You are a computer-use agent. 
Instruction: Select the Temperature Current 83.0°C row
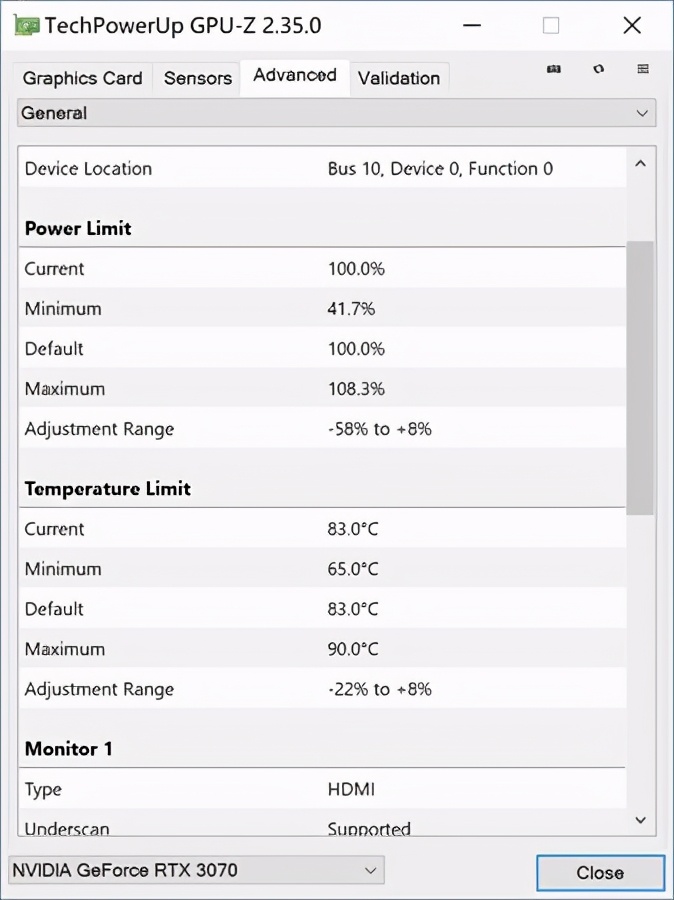pos(322,529)
